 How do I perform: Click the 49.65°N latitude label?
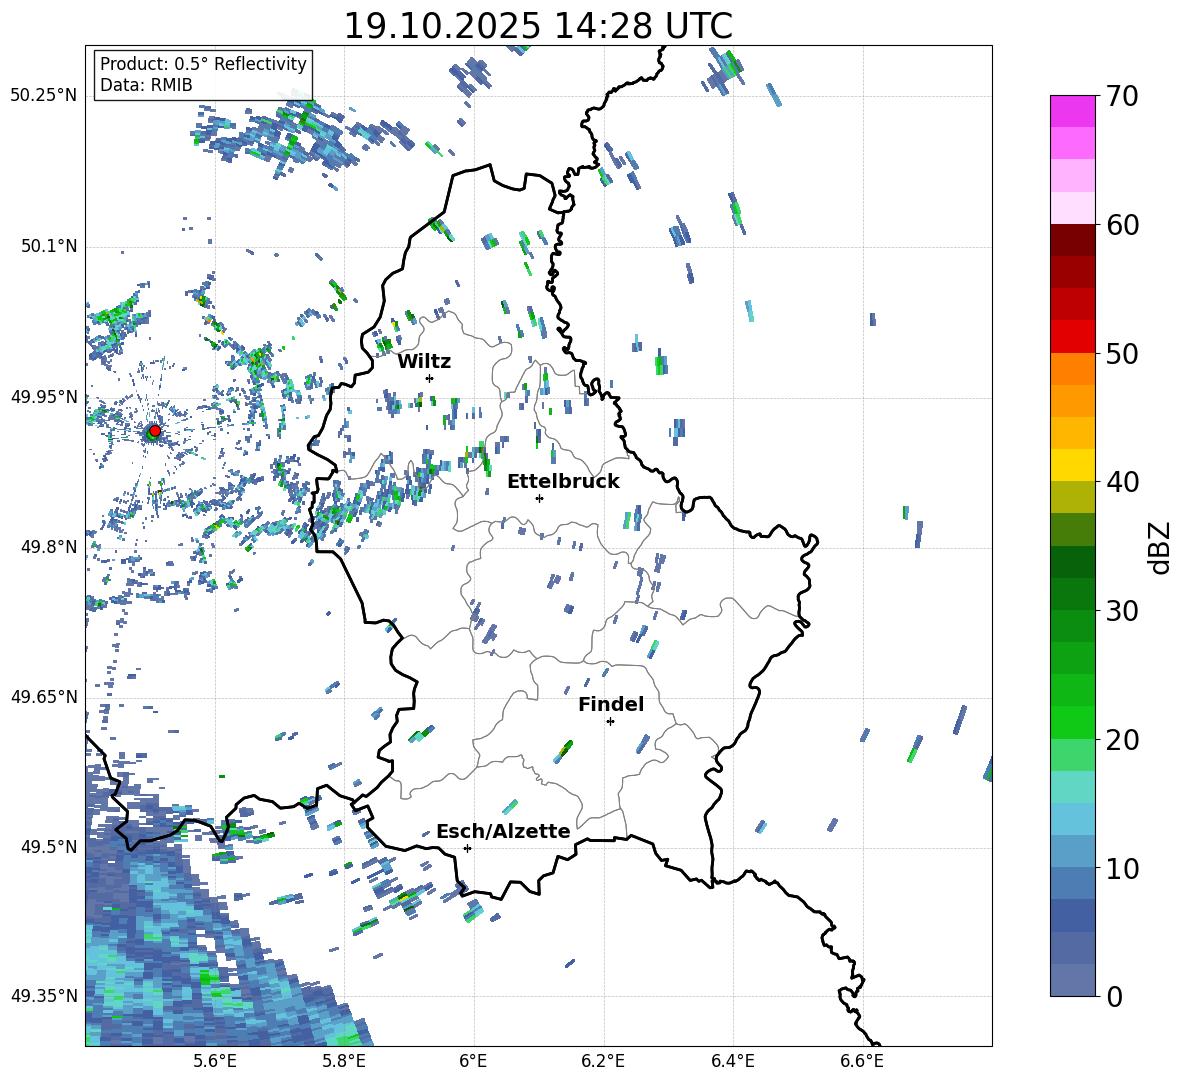pos(44,697)
